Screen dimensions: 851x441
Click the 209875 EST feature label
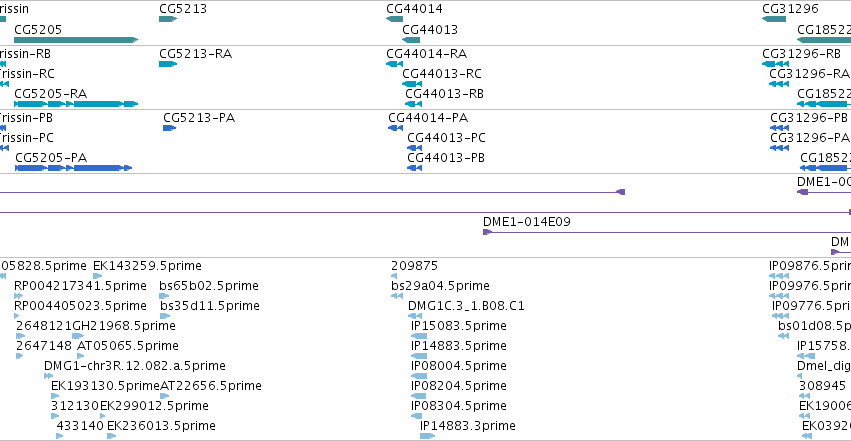coord(414,266)
